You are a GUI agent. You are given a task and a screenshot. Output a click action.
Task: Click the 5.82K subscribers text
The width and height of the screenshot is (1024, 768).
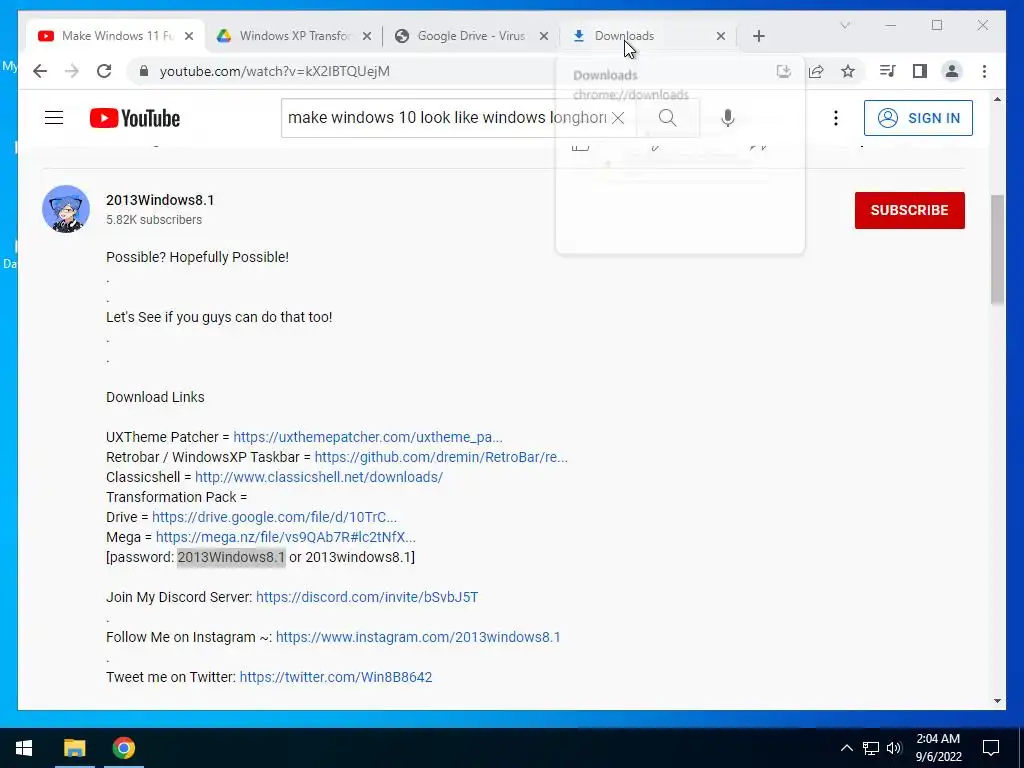154,220
